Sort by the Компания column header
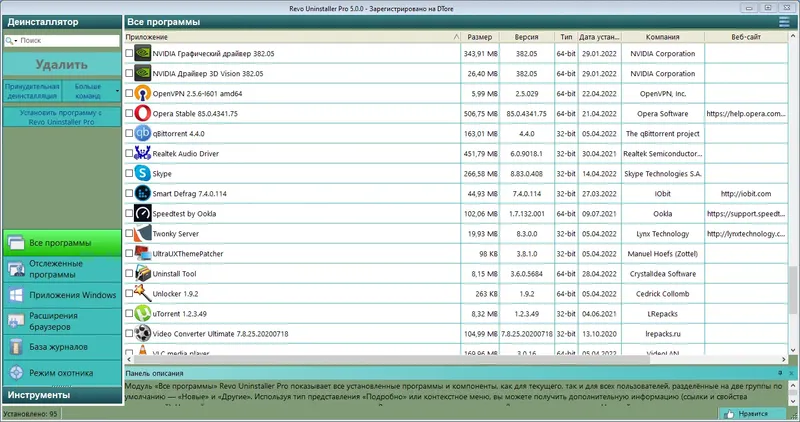 coord(663,37)
